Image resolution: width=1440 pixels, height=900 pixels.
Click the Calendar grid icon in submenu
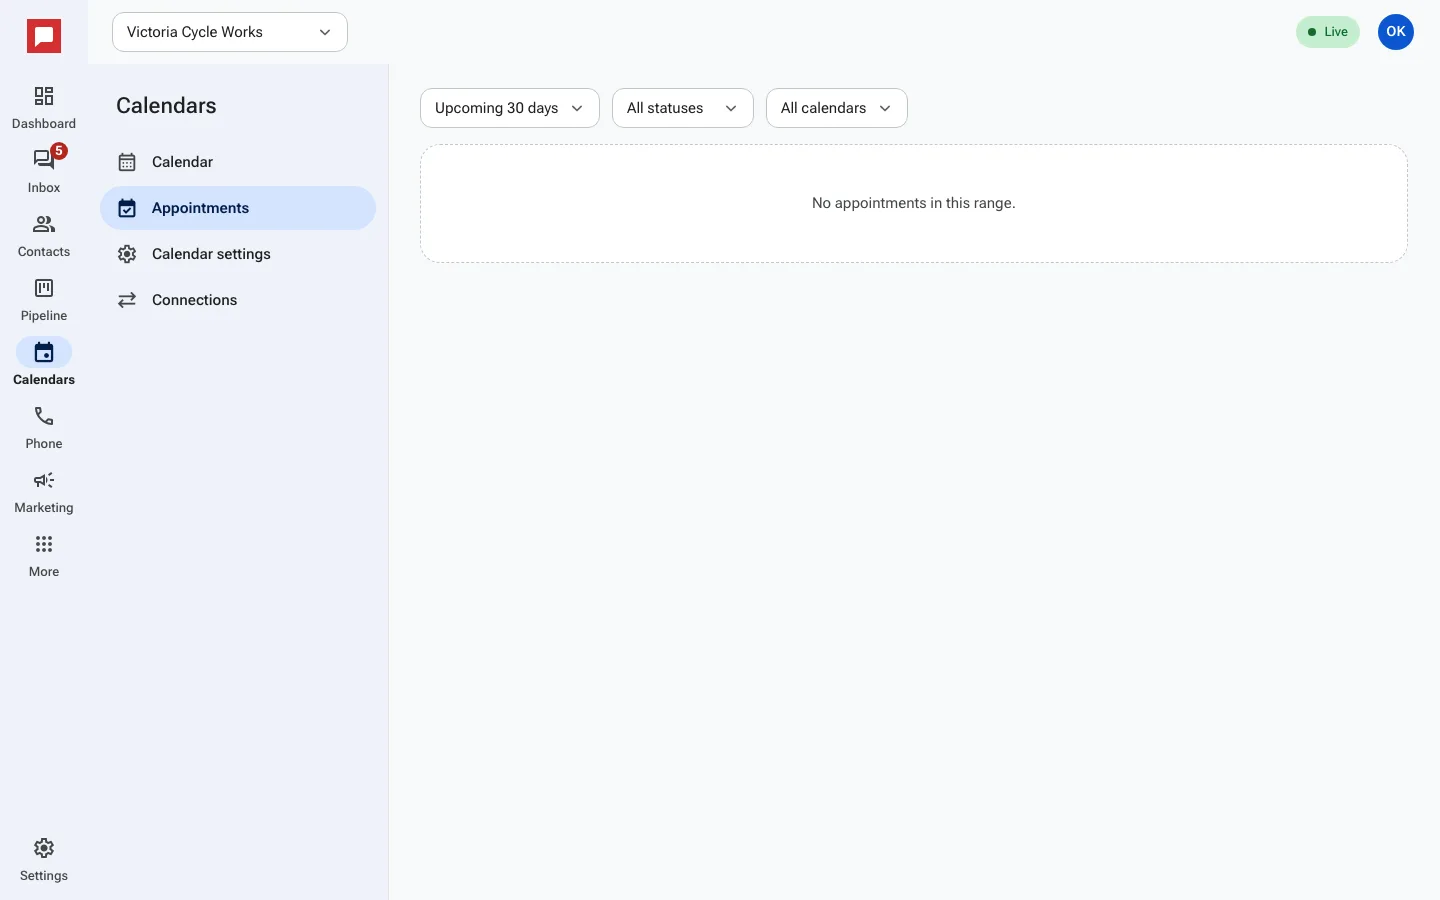click(x=127, y=162)
